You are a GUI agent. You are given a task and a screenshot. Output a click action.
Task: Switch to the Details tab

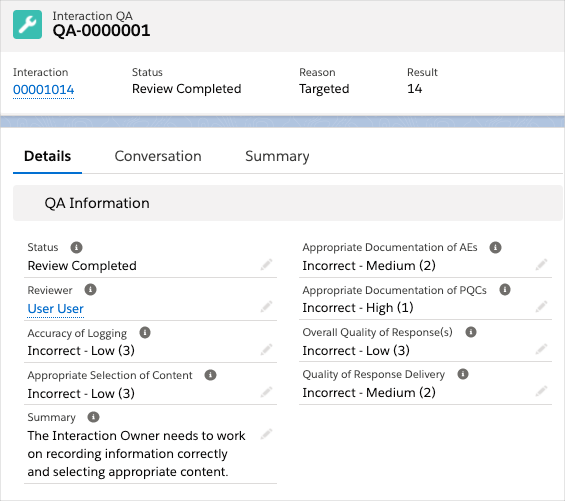click(47, 156)
